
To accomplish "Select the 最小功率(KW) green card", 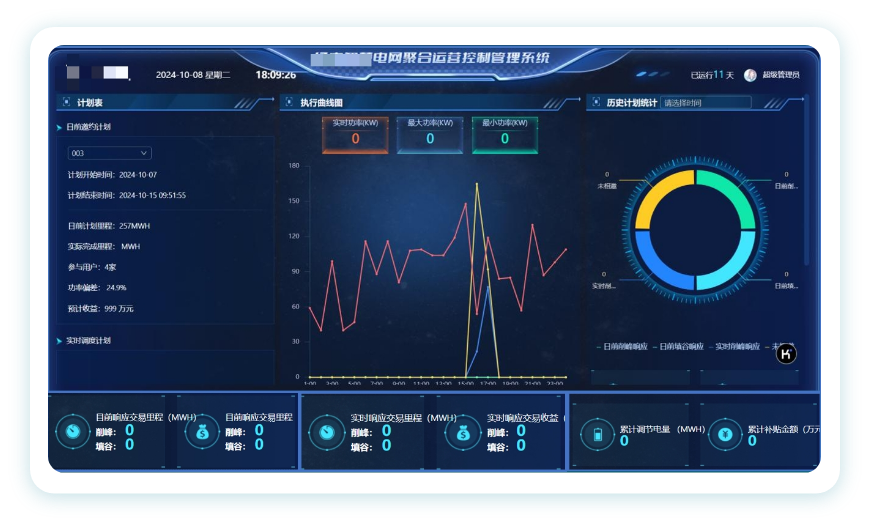I will pyautogui.click(x=504, y=135).
